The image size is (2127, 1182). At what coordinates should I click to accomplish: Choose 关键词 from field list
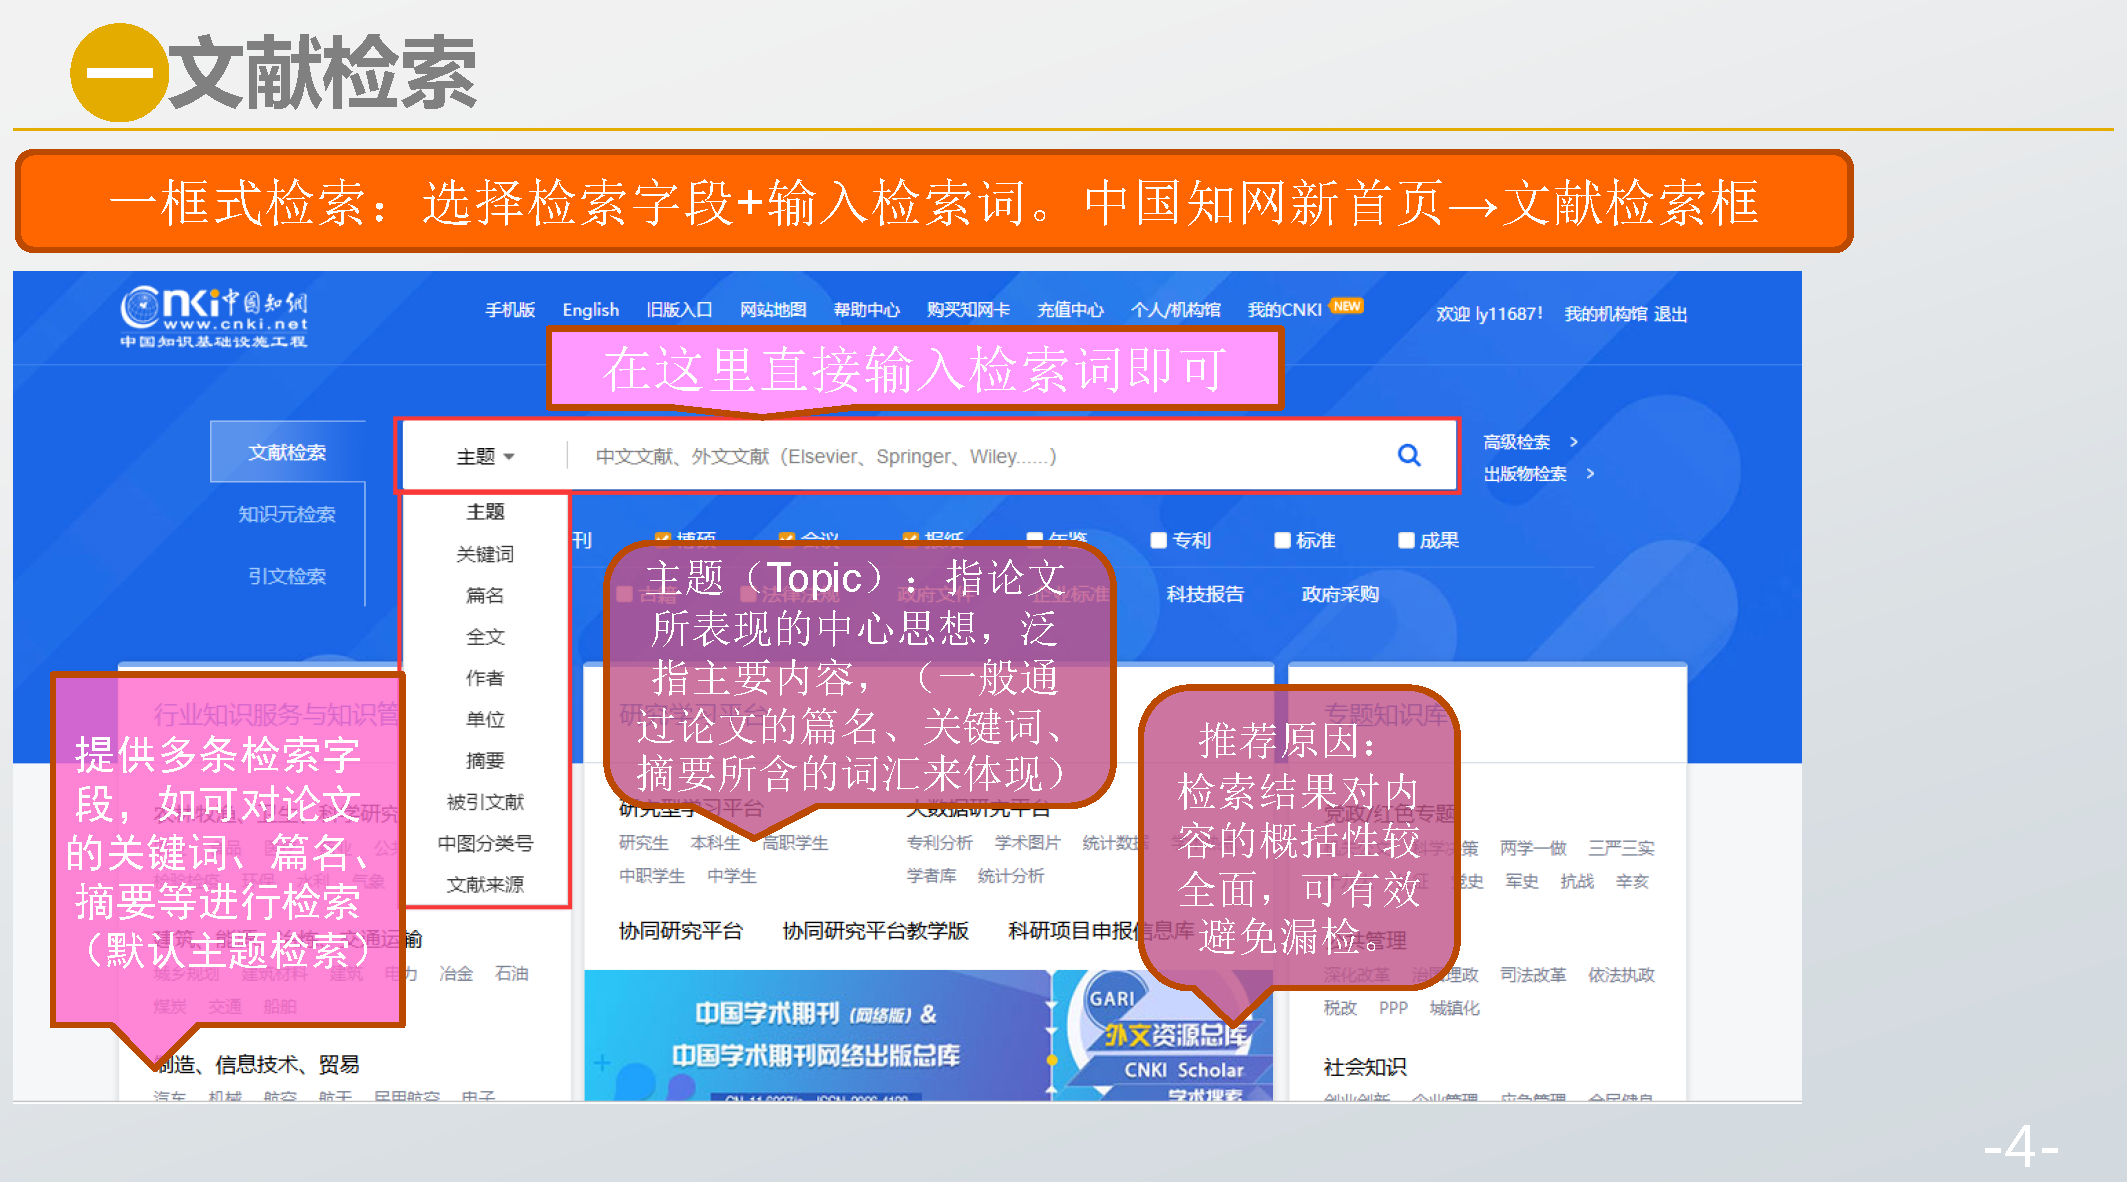pyautogui.click(x=485, y=554)
